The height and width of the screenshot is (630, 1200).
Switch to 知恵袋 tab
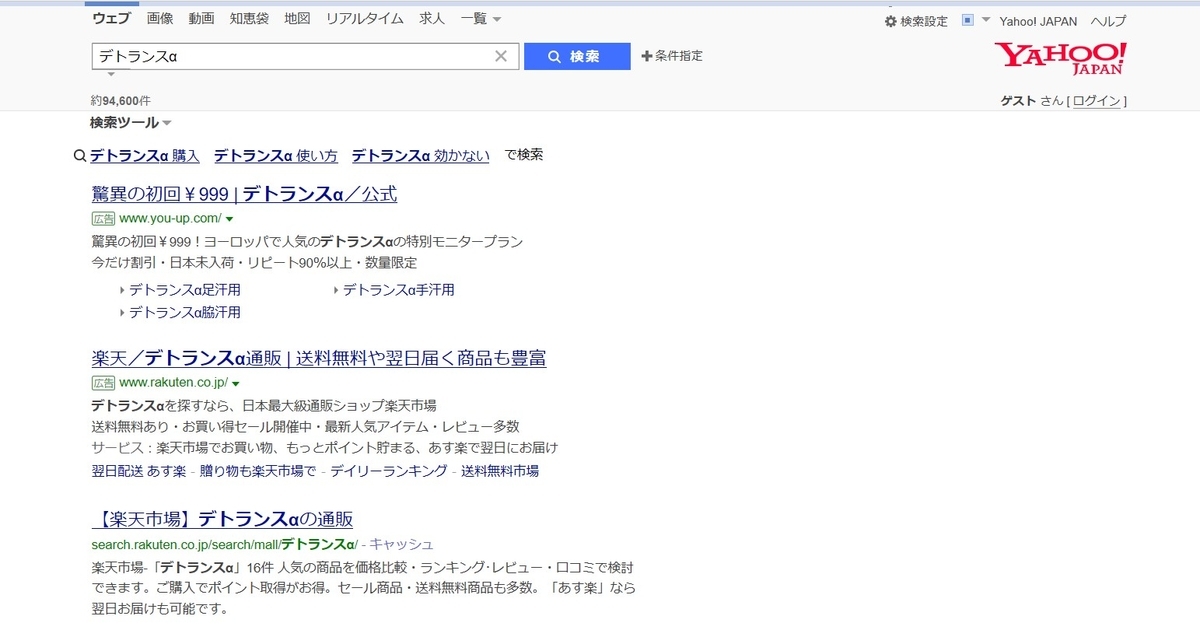click(x=249, y=18)
